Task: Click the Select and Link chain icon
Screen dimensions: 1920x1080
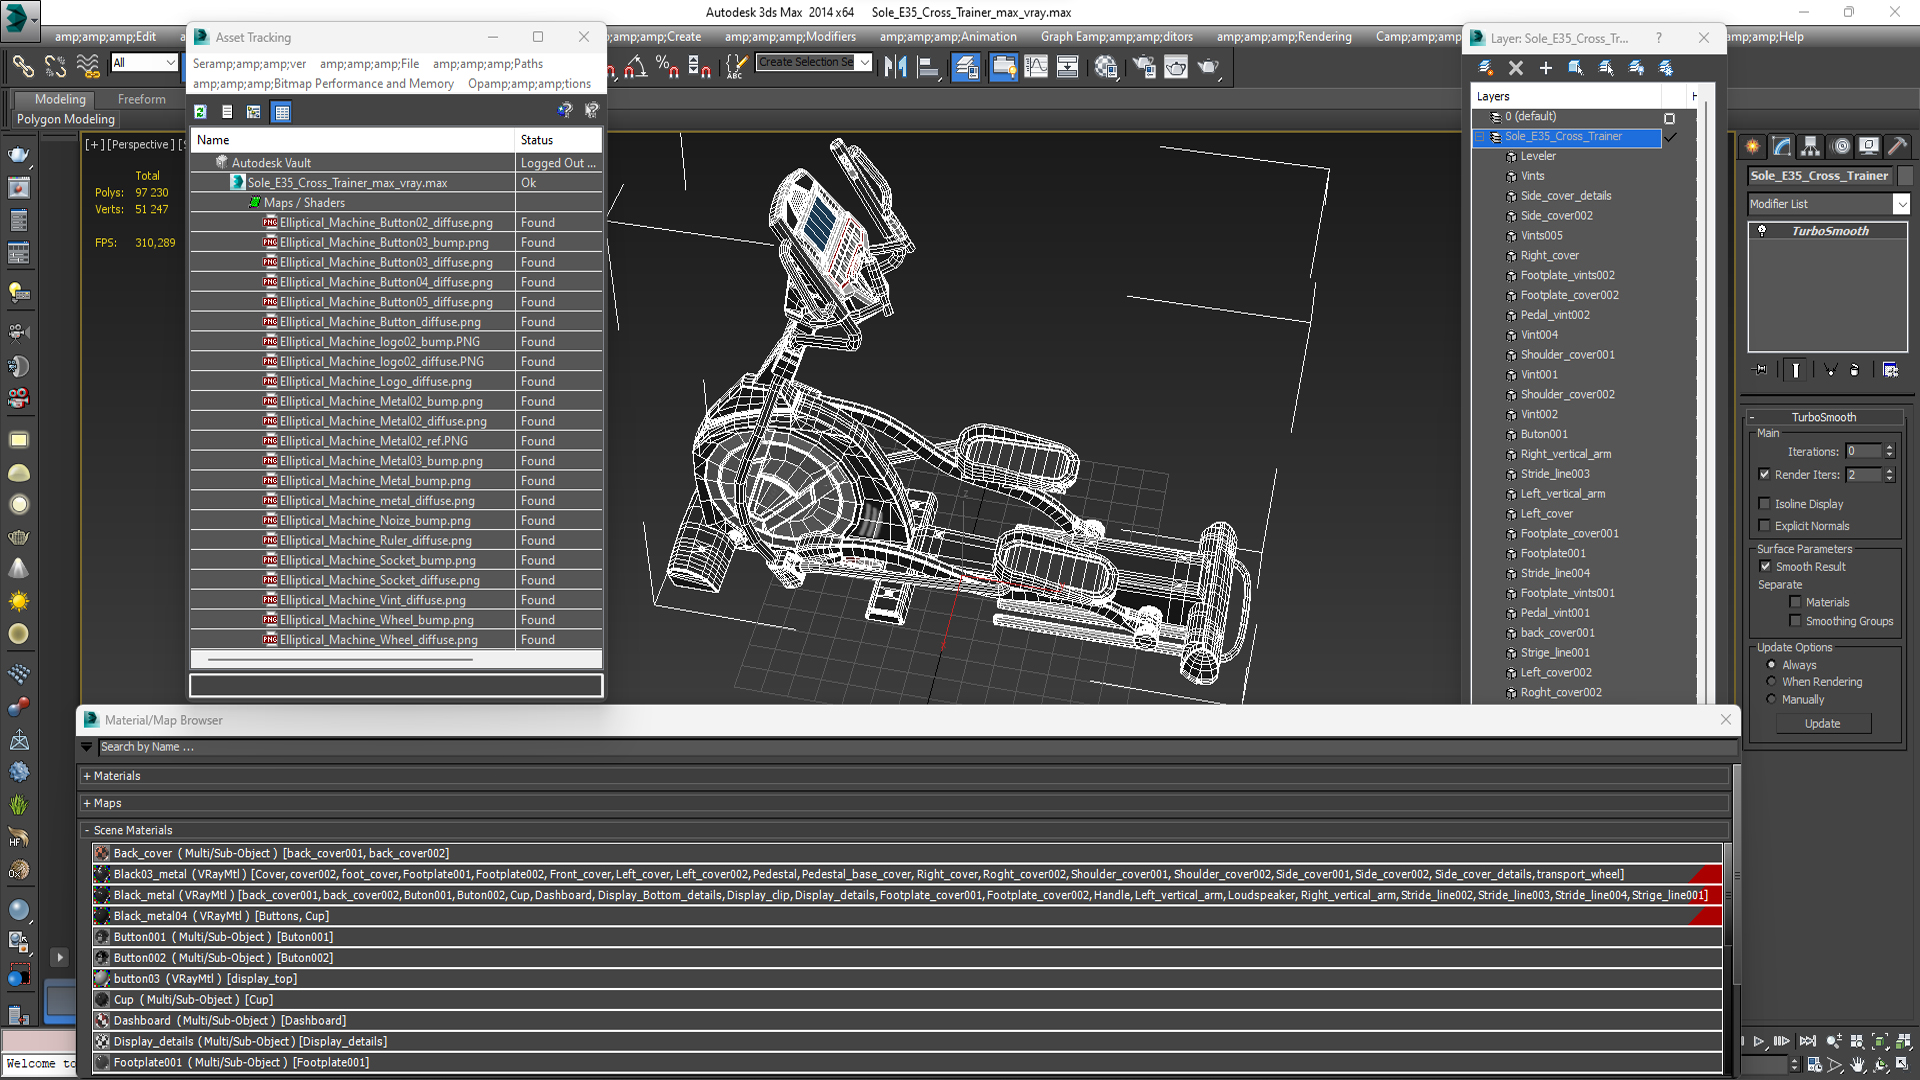Action: click(22, 67)
